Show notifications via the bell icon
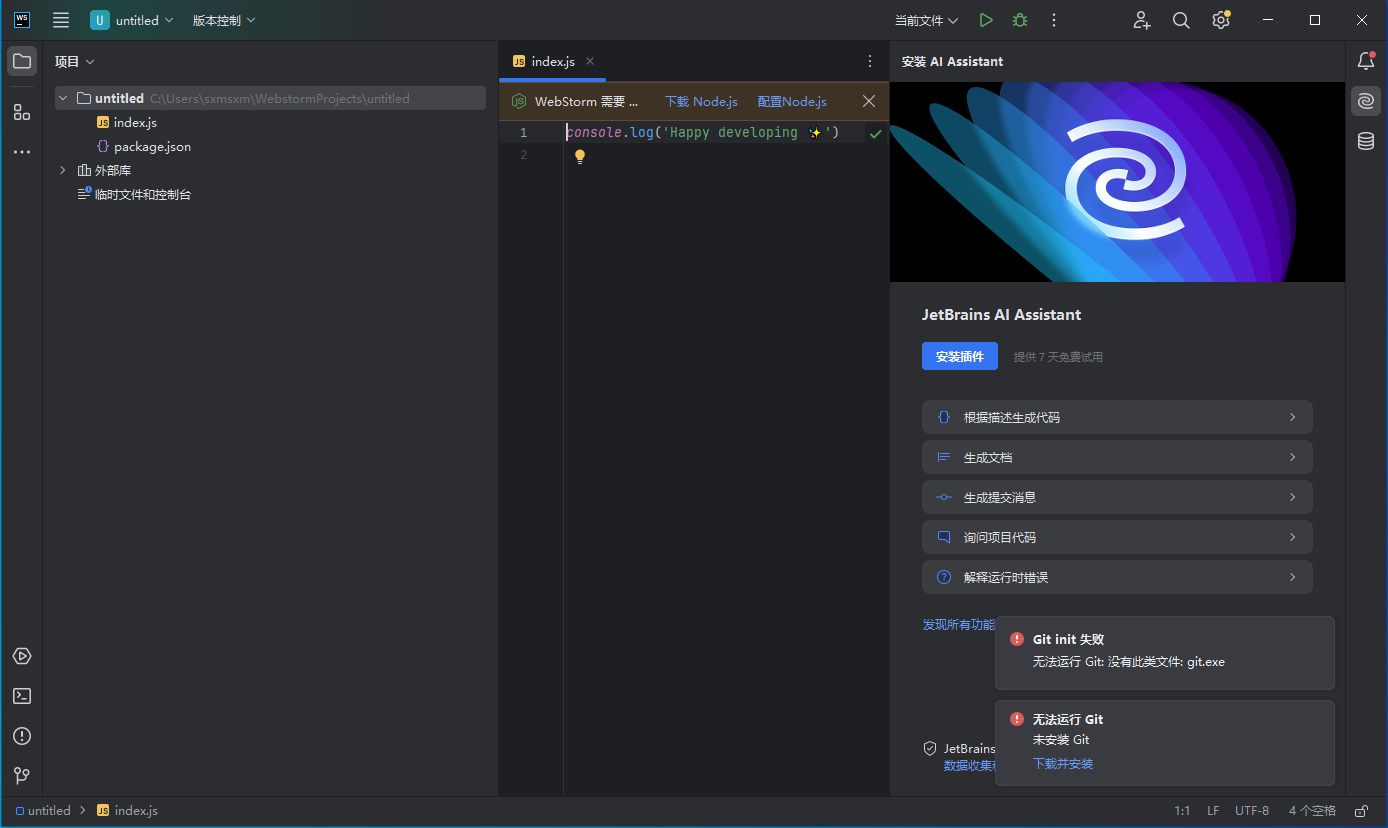The image size is (1388, 828). 1366,61
